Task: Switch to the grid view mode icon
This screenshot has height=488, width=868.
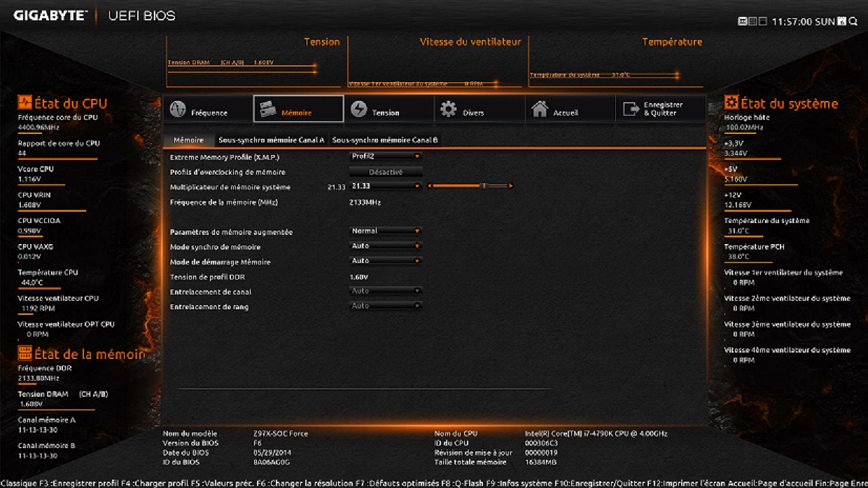Action: [752, 21]
